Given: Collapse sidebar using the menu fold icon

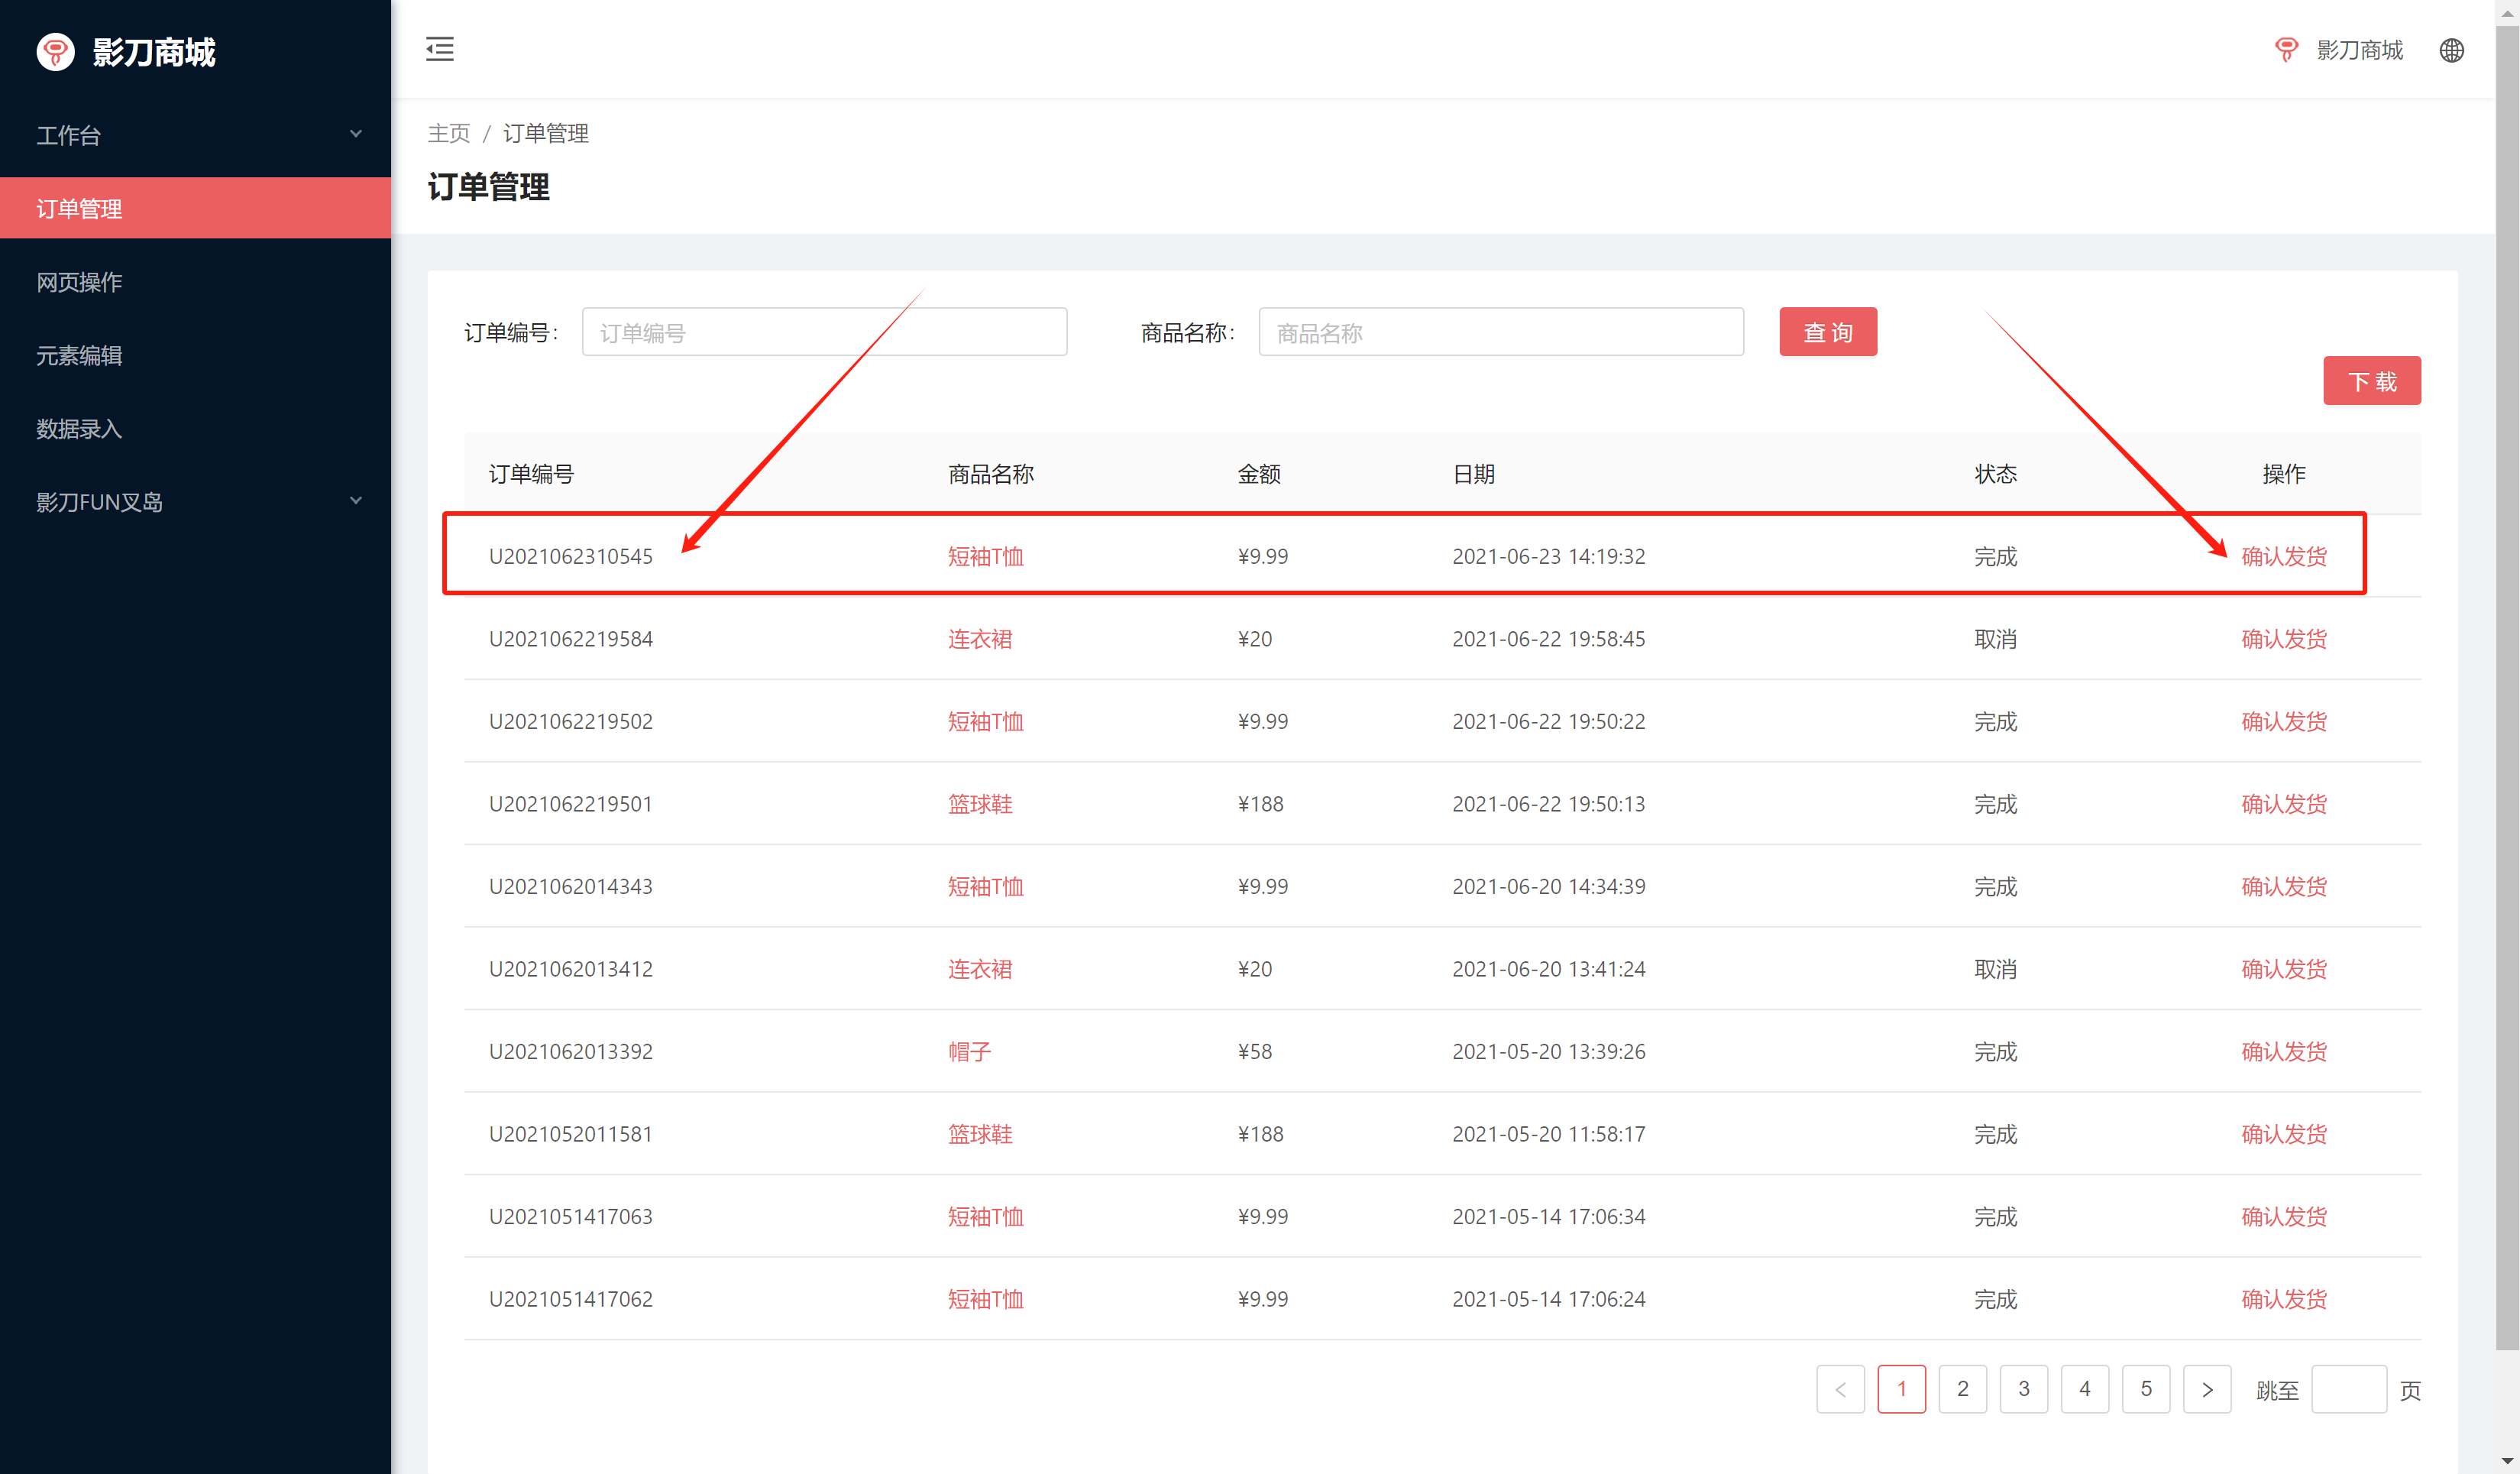Looking at the screenshot, I should click(439, 49).
